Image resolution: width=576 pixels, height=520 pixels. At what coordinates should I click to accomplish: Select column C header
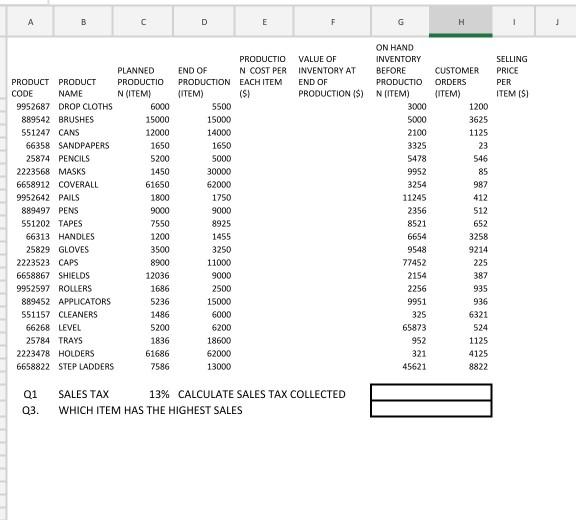pyautogui.click(x=143, y=22)
